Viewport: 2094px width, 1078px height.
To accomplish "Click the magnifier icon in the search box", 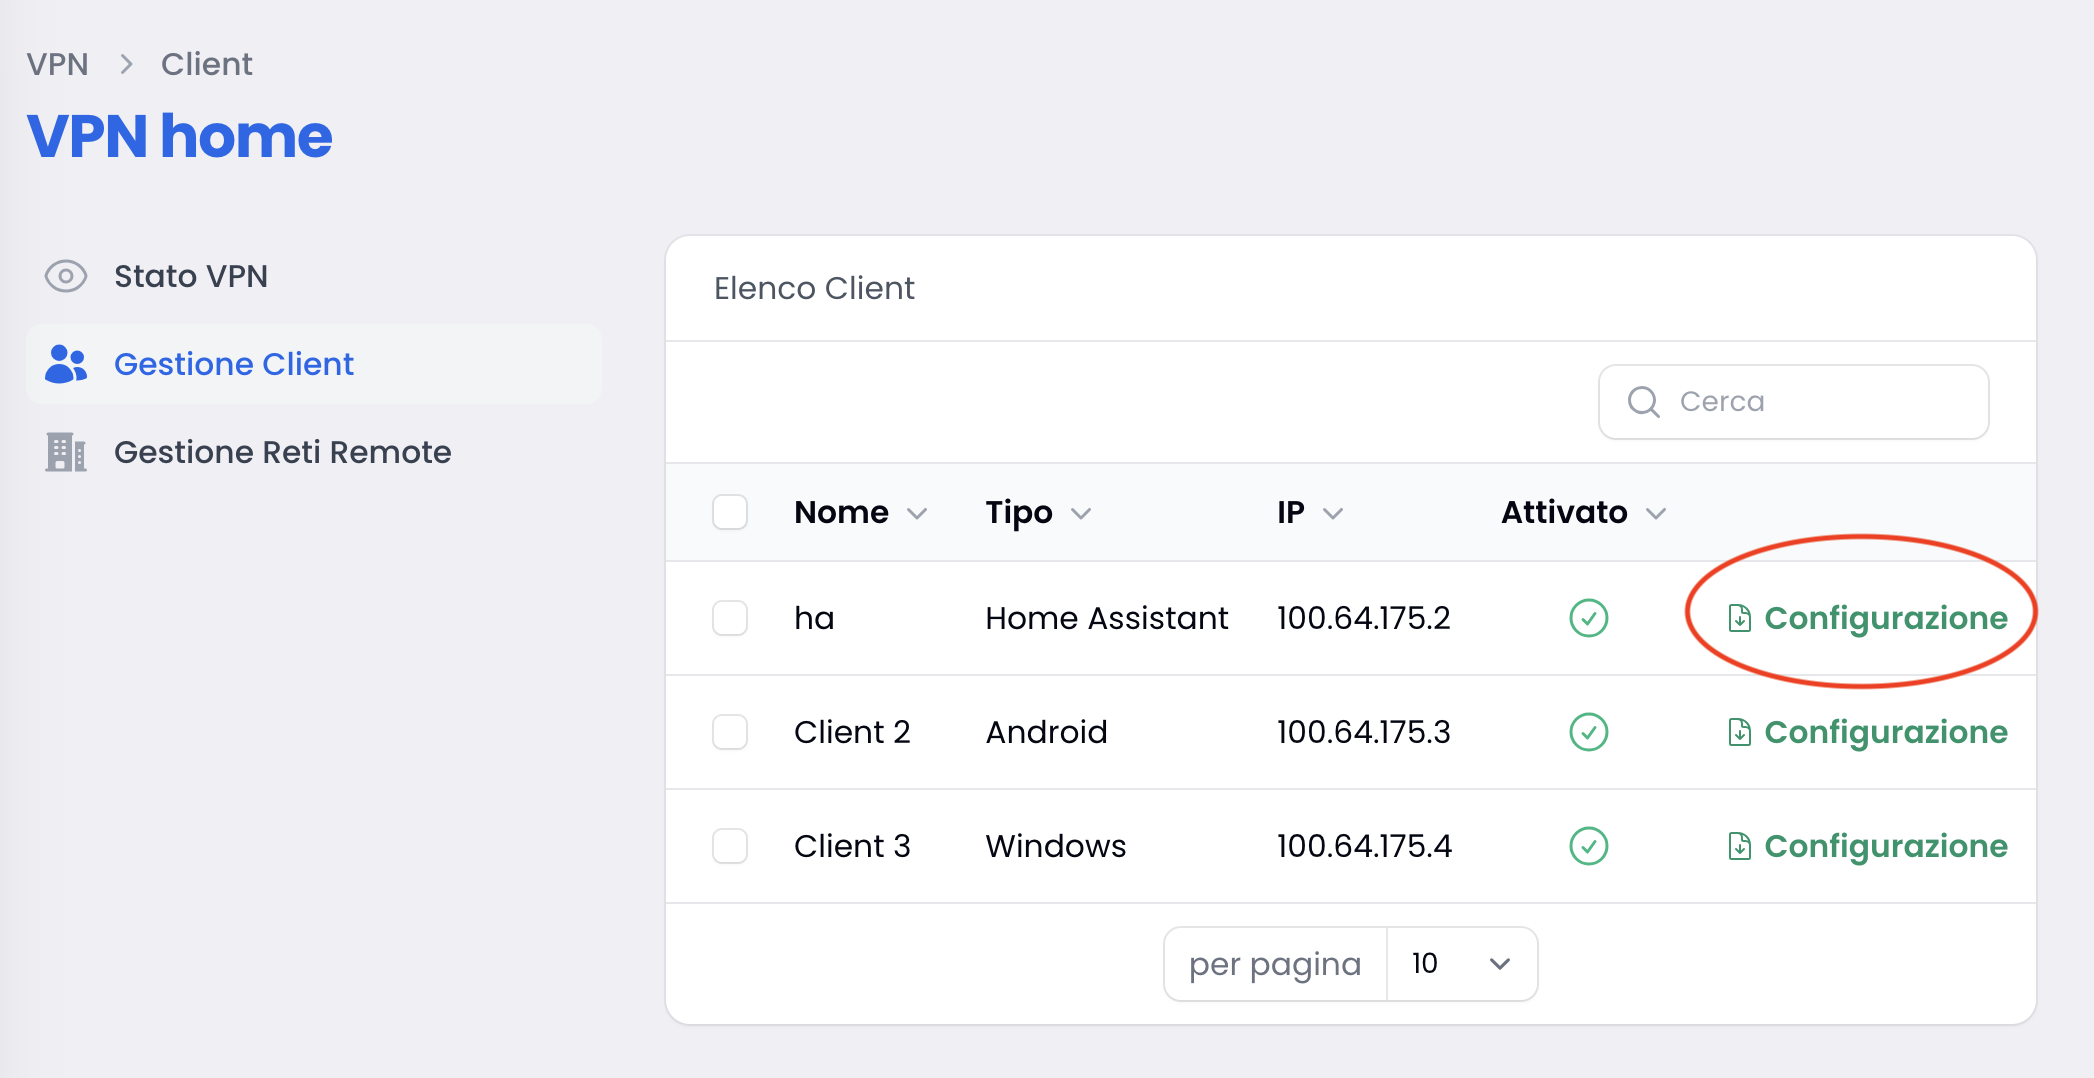I will pyautogui.click(x=1643, y=402).
